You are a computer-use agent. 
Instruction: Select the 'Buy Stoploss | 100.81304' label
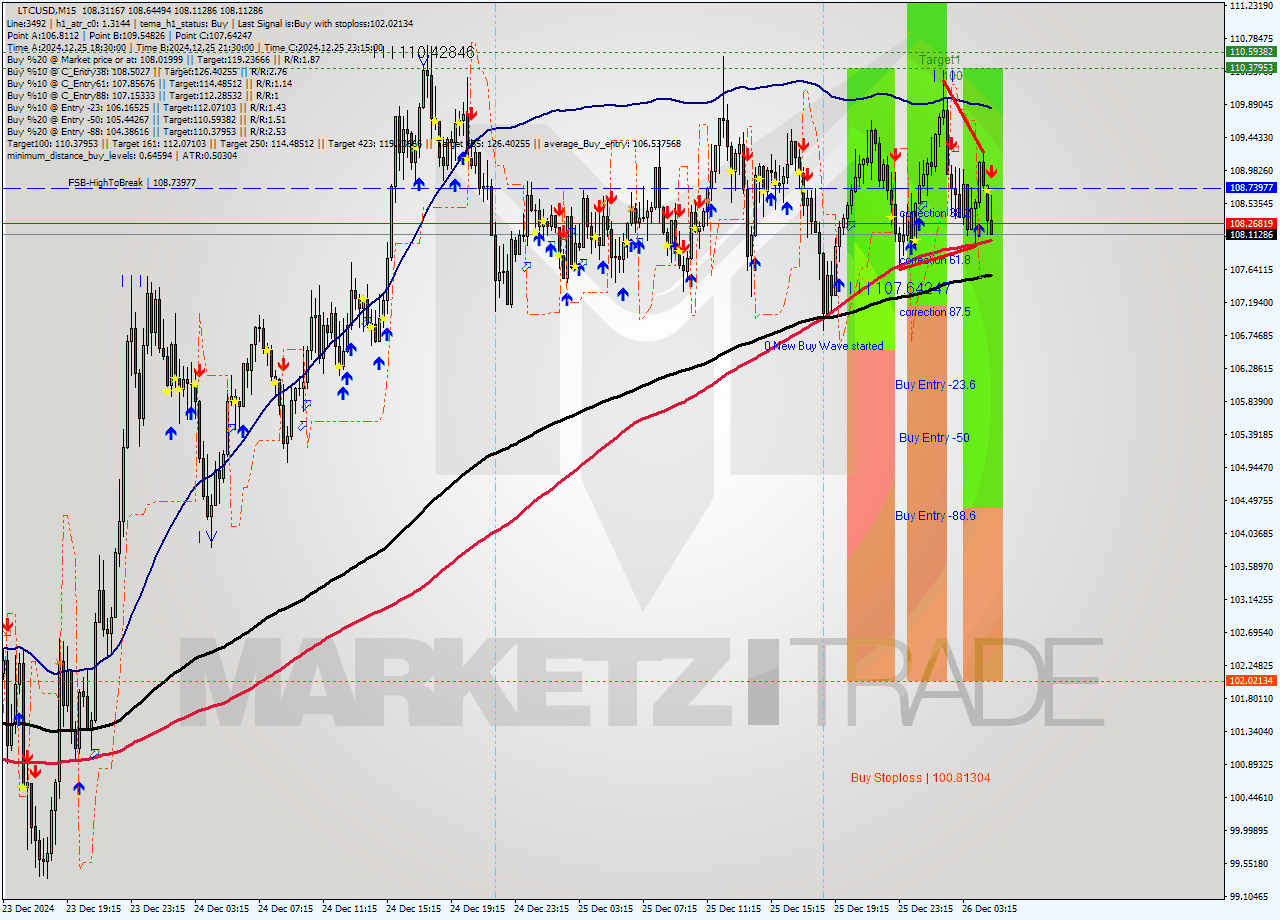(x=921, y=778)
